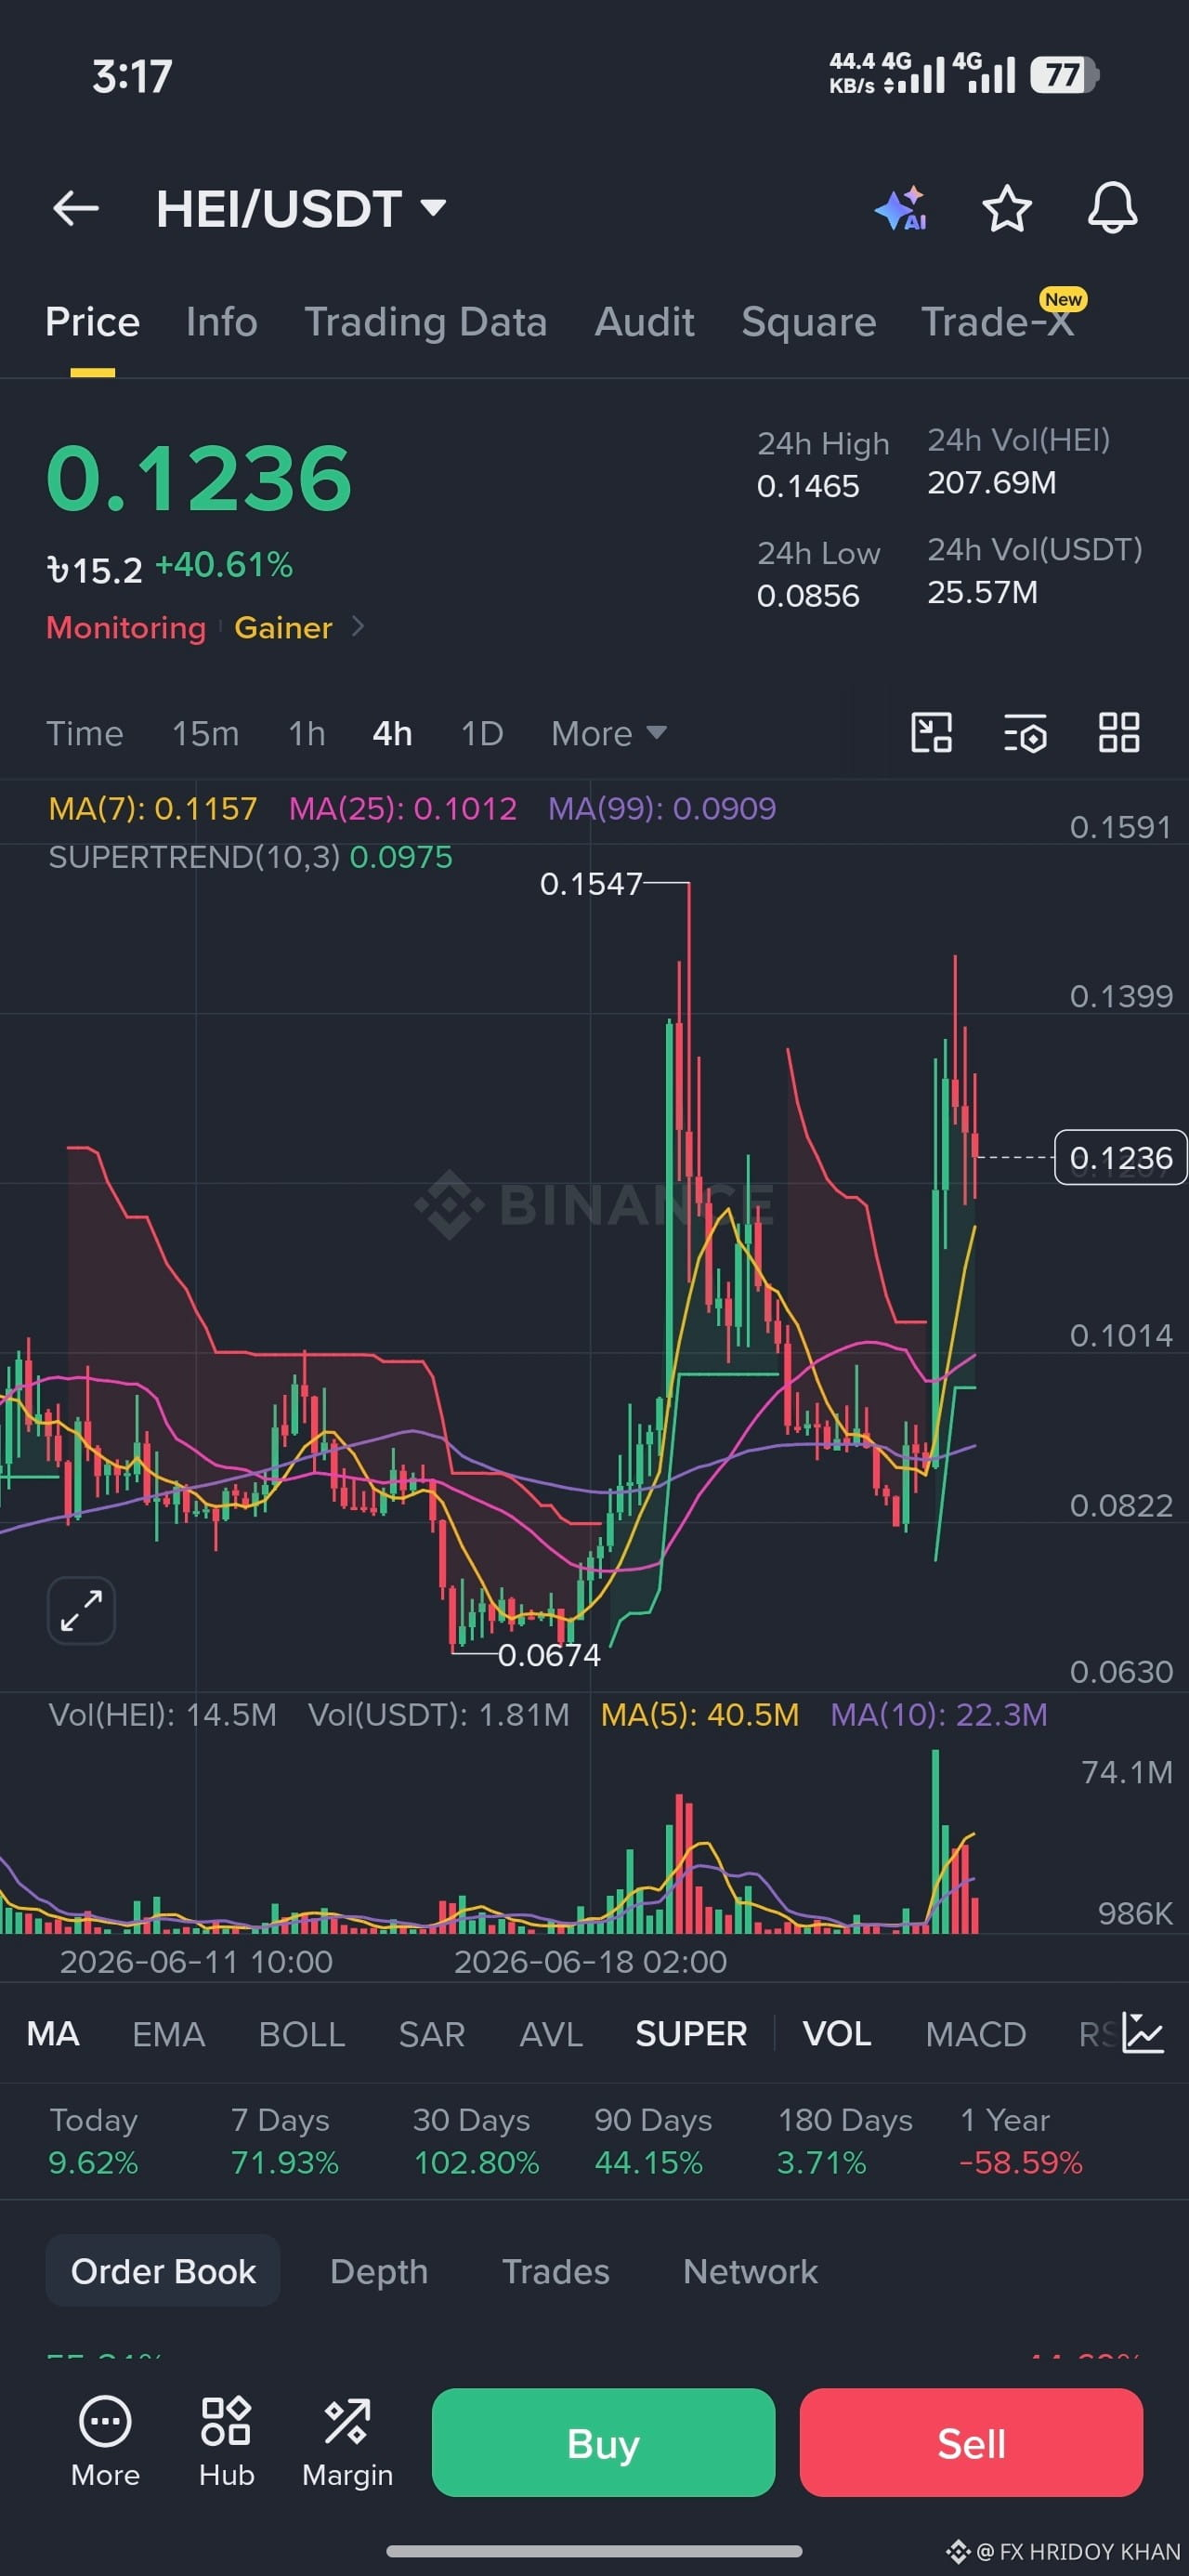Open the chart drawing tools icon

point(931,733)
